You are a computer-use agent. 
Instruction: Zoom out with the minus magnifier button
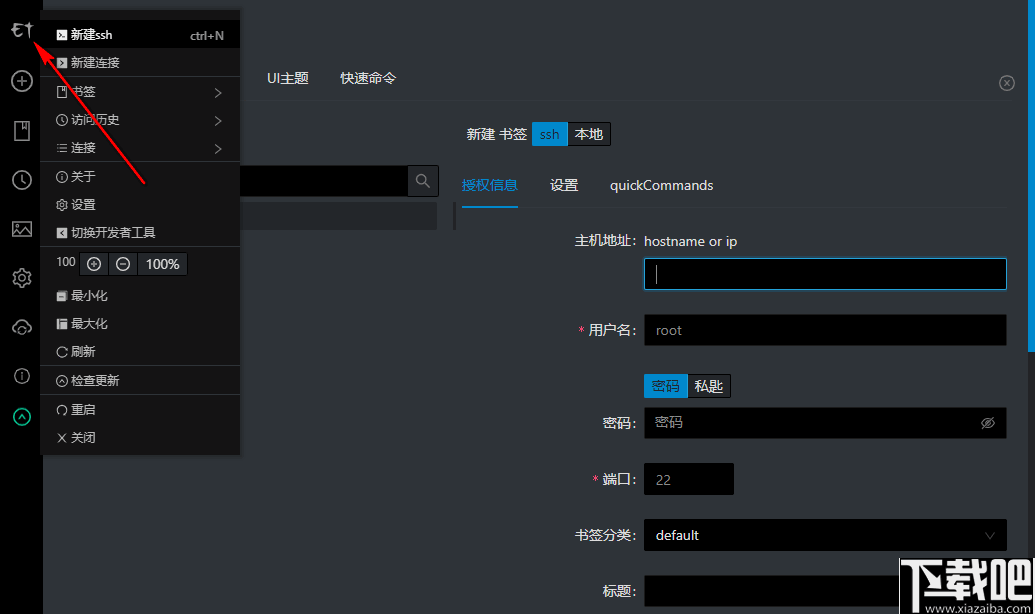click(123, 264)
